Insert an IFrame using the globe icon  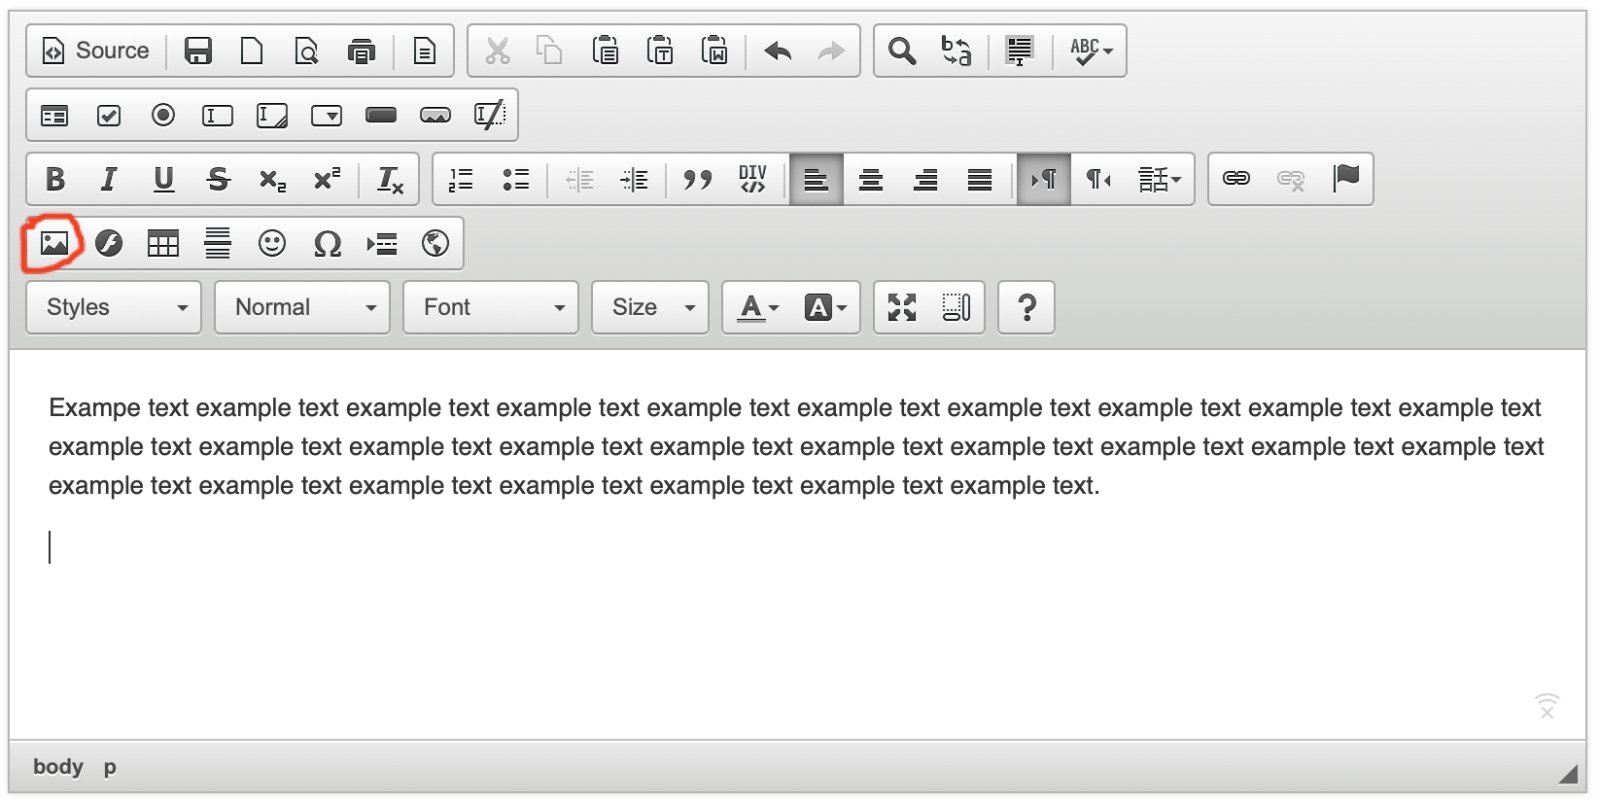(x=435, y=243)
